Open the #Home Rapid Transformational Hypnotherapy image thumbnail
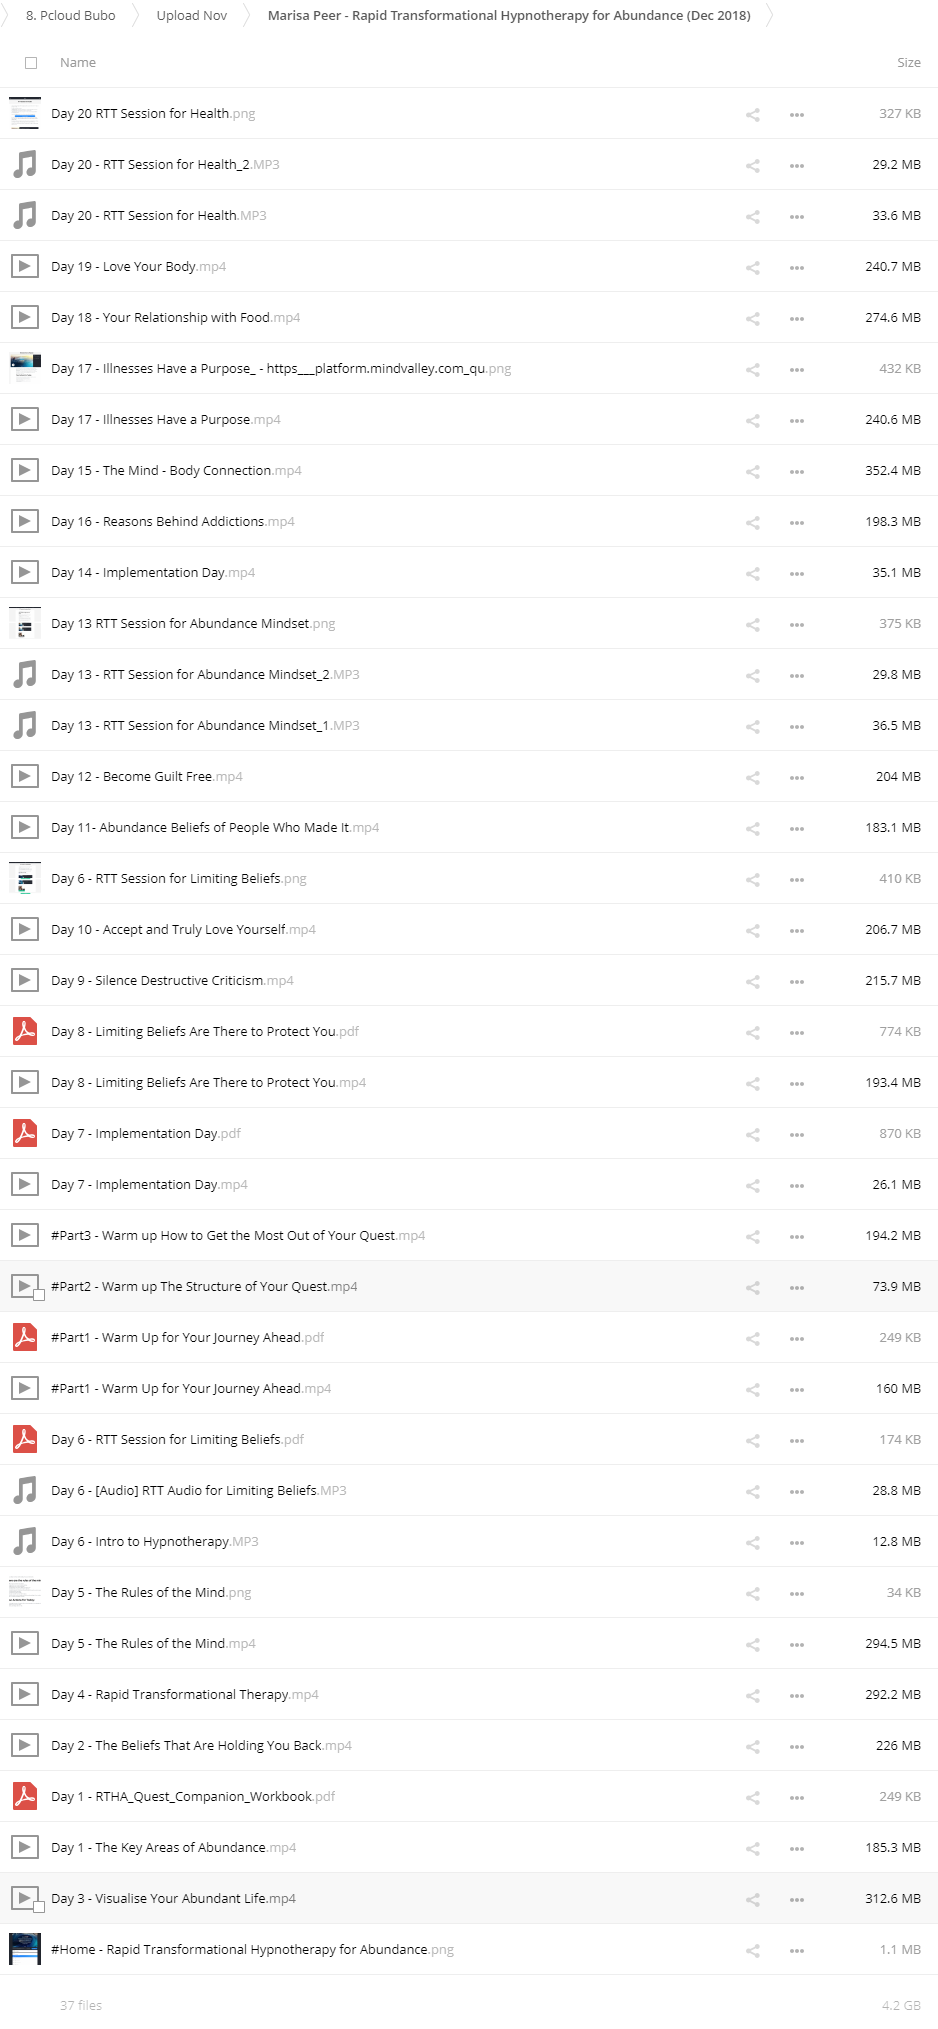 (25, 1949)
